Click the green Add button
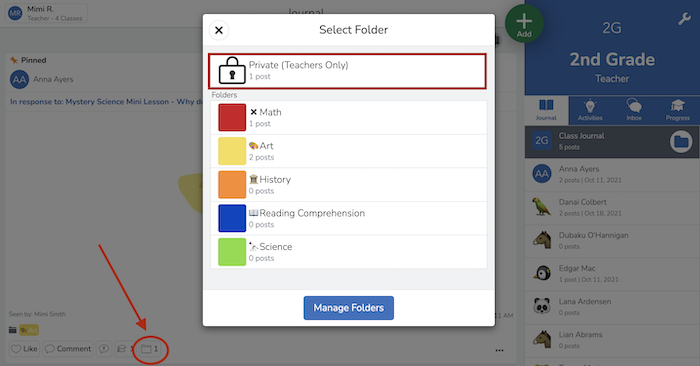700x366 pixels. (x=524, y=24)
